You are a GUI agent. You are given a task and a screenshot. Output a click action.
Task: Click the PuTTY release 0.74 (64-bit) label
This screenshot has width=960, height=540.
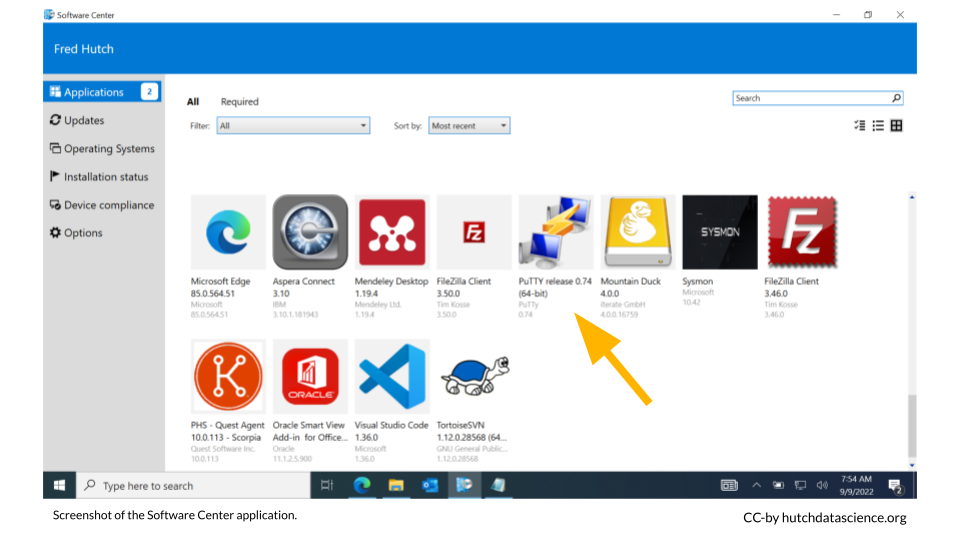click(x=555, y=287)
